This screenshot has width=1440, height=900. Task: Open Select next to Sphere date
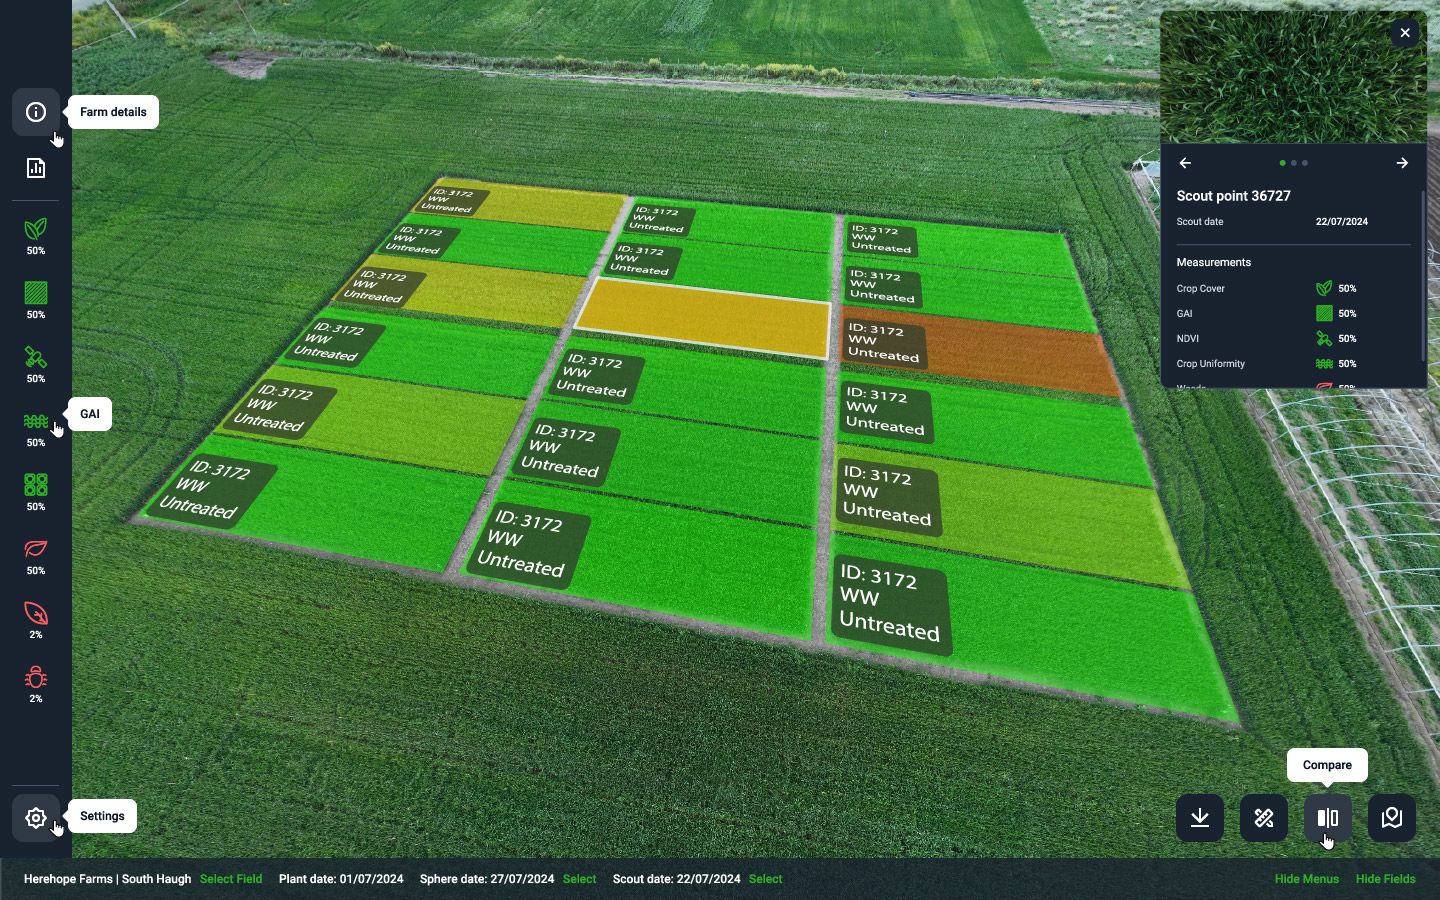pyautogui.click(x=579, y=879)
